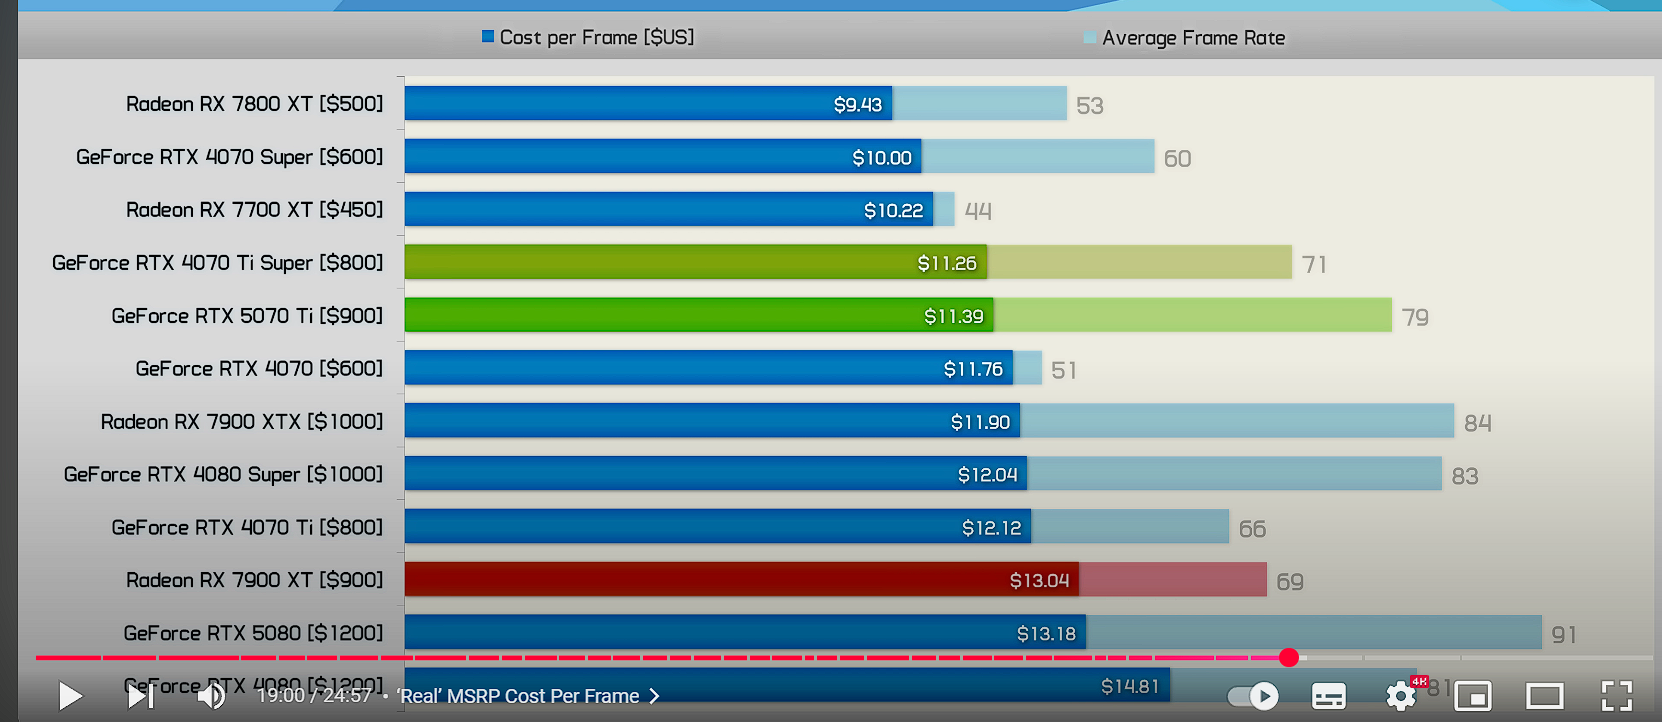
Task: Click the GeForce RTX 4070 Ti Super [$800] label
Action: 218,263
